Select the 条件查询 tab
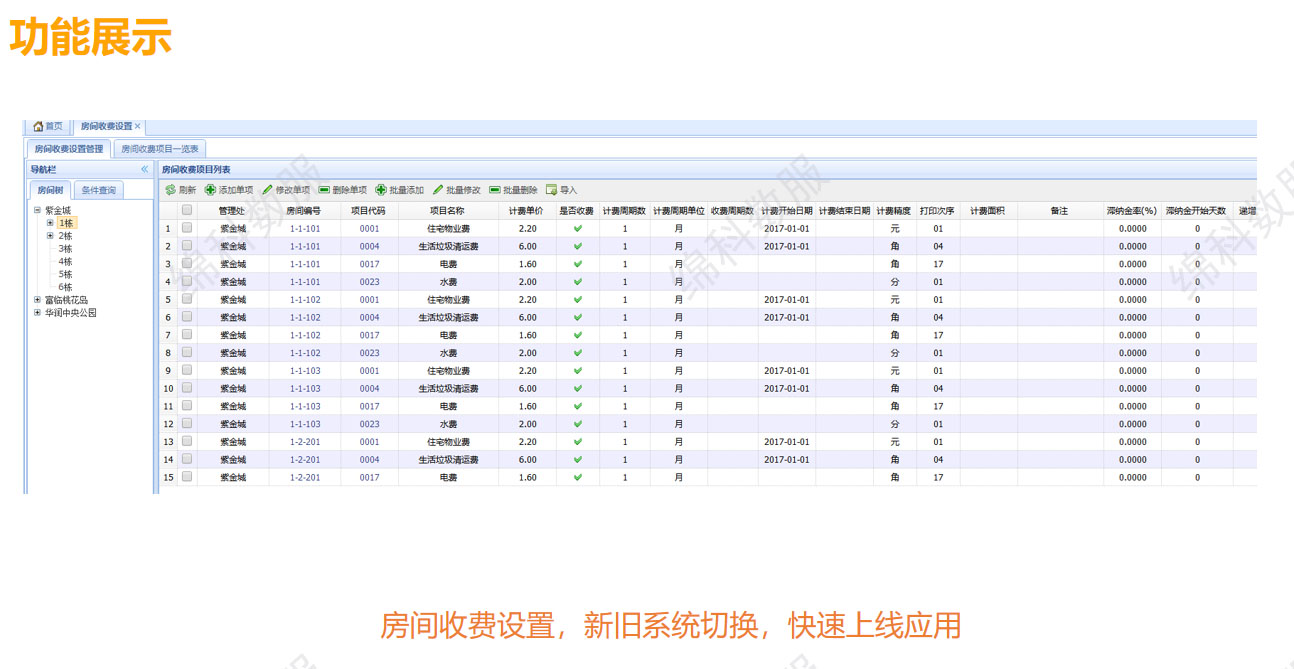Screen dimensions: 1294x669 pos(98,190)
